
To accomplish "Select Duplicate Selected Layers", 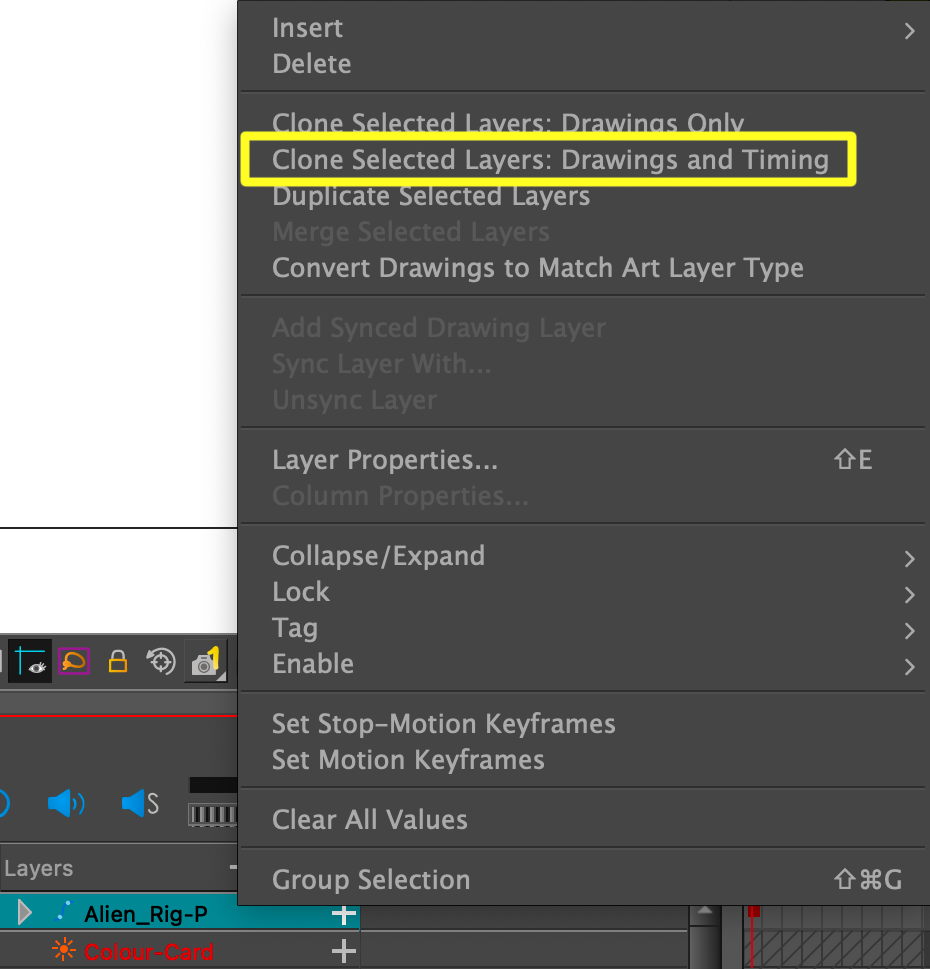I will click(x=431, y=196).
